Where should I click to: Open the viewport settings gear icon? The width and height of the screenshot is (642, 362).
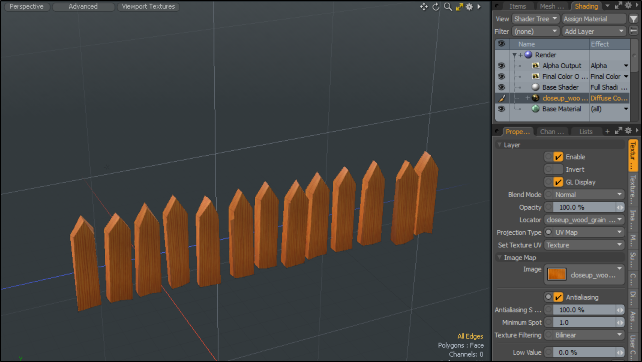click(469, 7)
